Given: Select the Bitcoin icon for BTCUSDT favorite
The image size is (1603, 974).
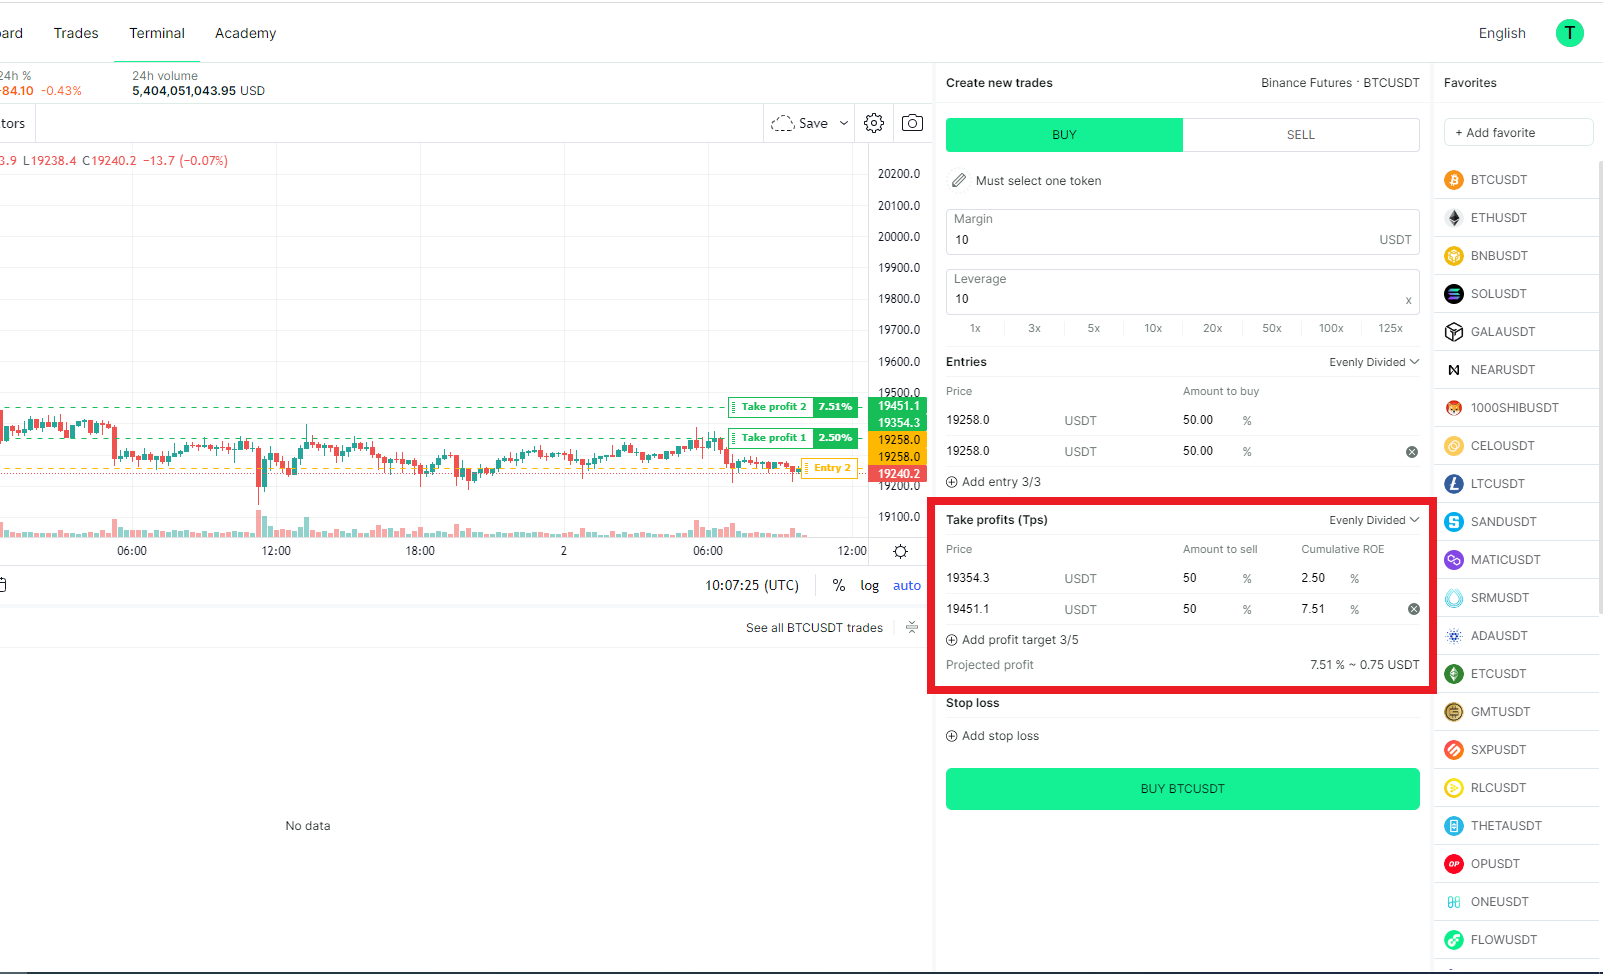Looking at the screenshot, I should tap(1454, 180).
